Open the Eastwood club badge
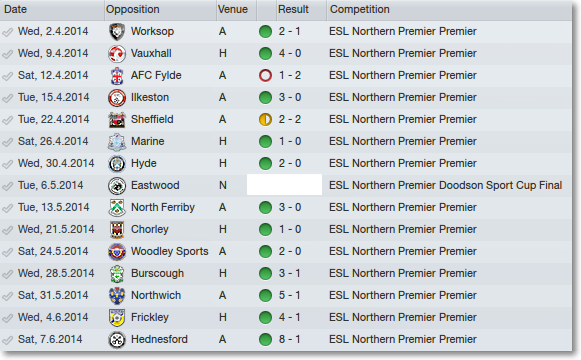The height and width of the screenshot is (360, 581). point(117,186)
